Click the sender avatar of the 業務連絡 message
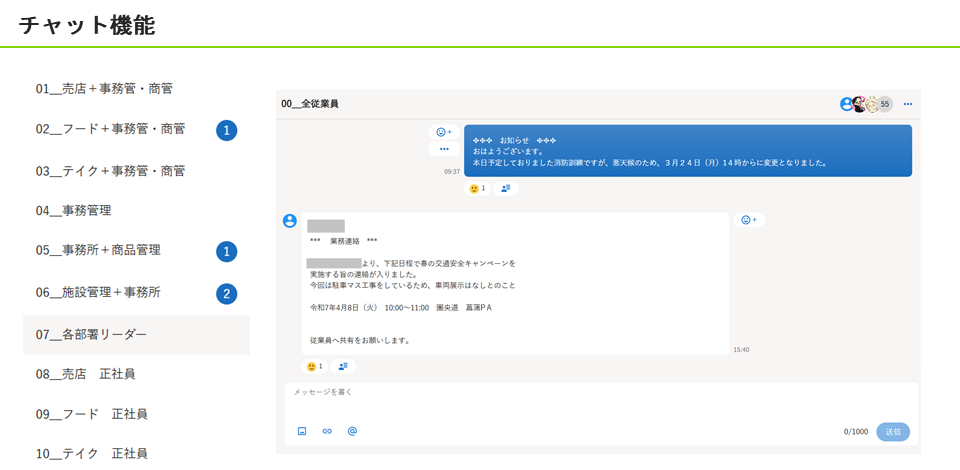 [x=290, y=221]
